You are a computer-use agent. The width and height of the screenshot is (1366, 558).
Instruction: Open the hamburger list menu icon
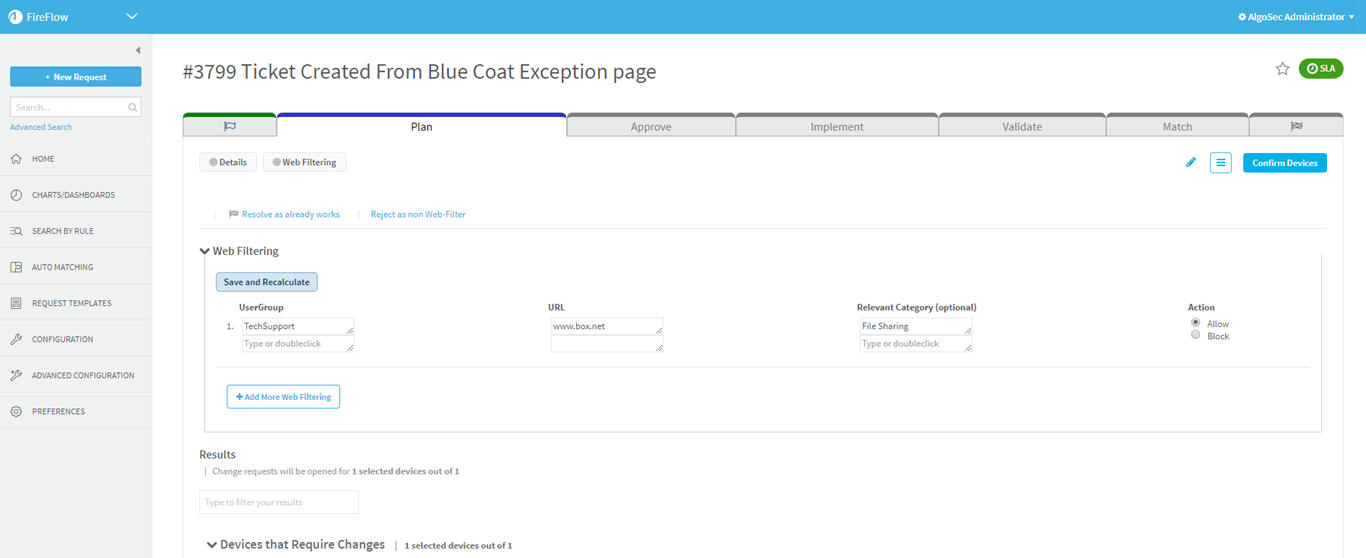click(1220, 163)
